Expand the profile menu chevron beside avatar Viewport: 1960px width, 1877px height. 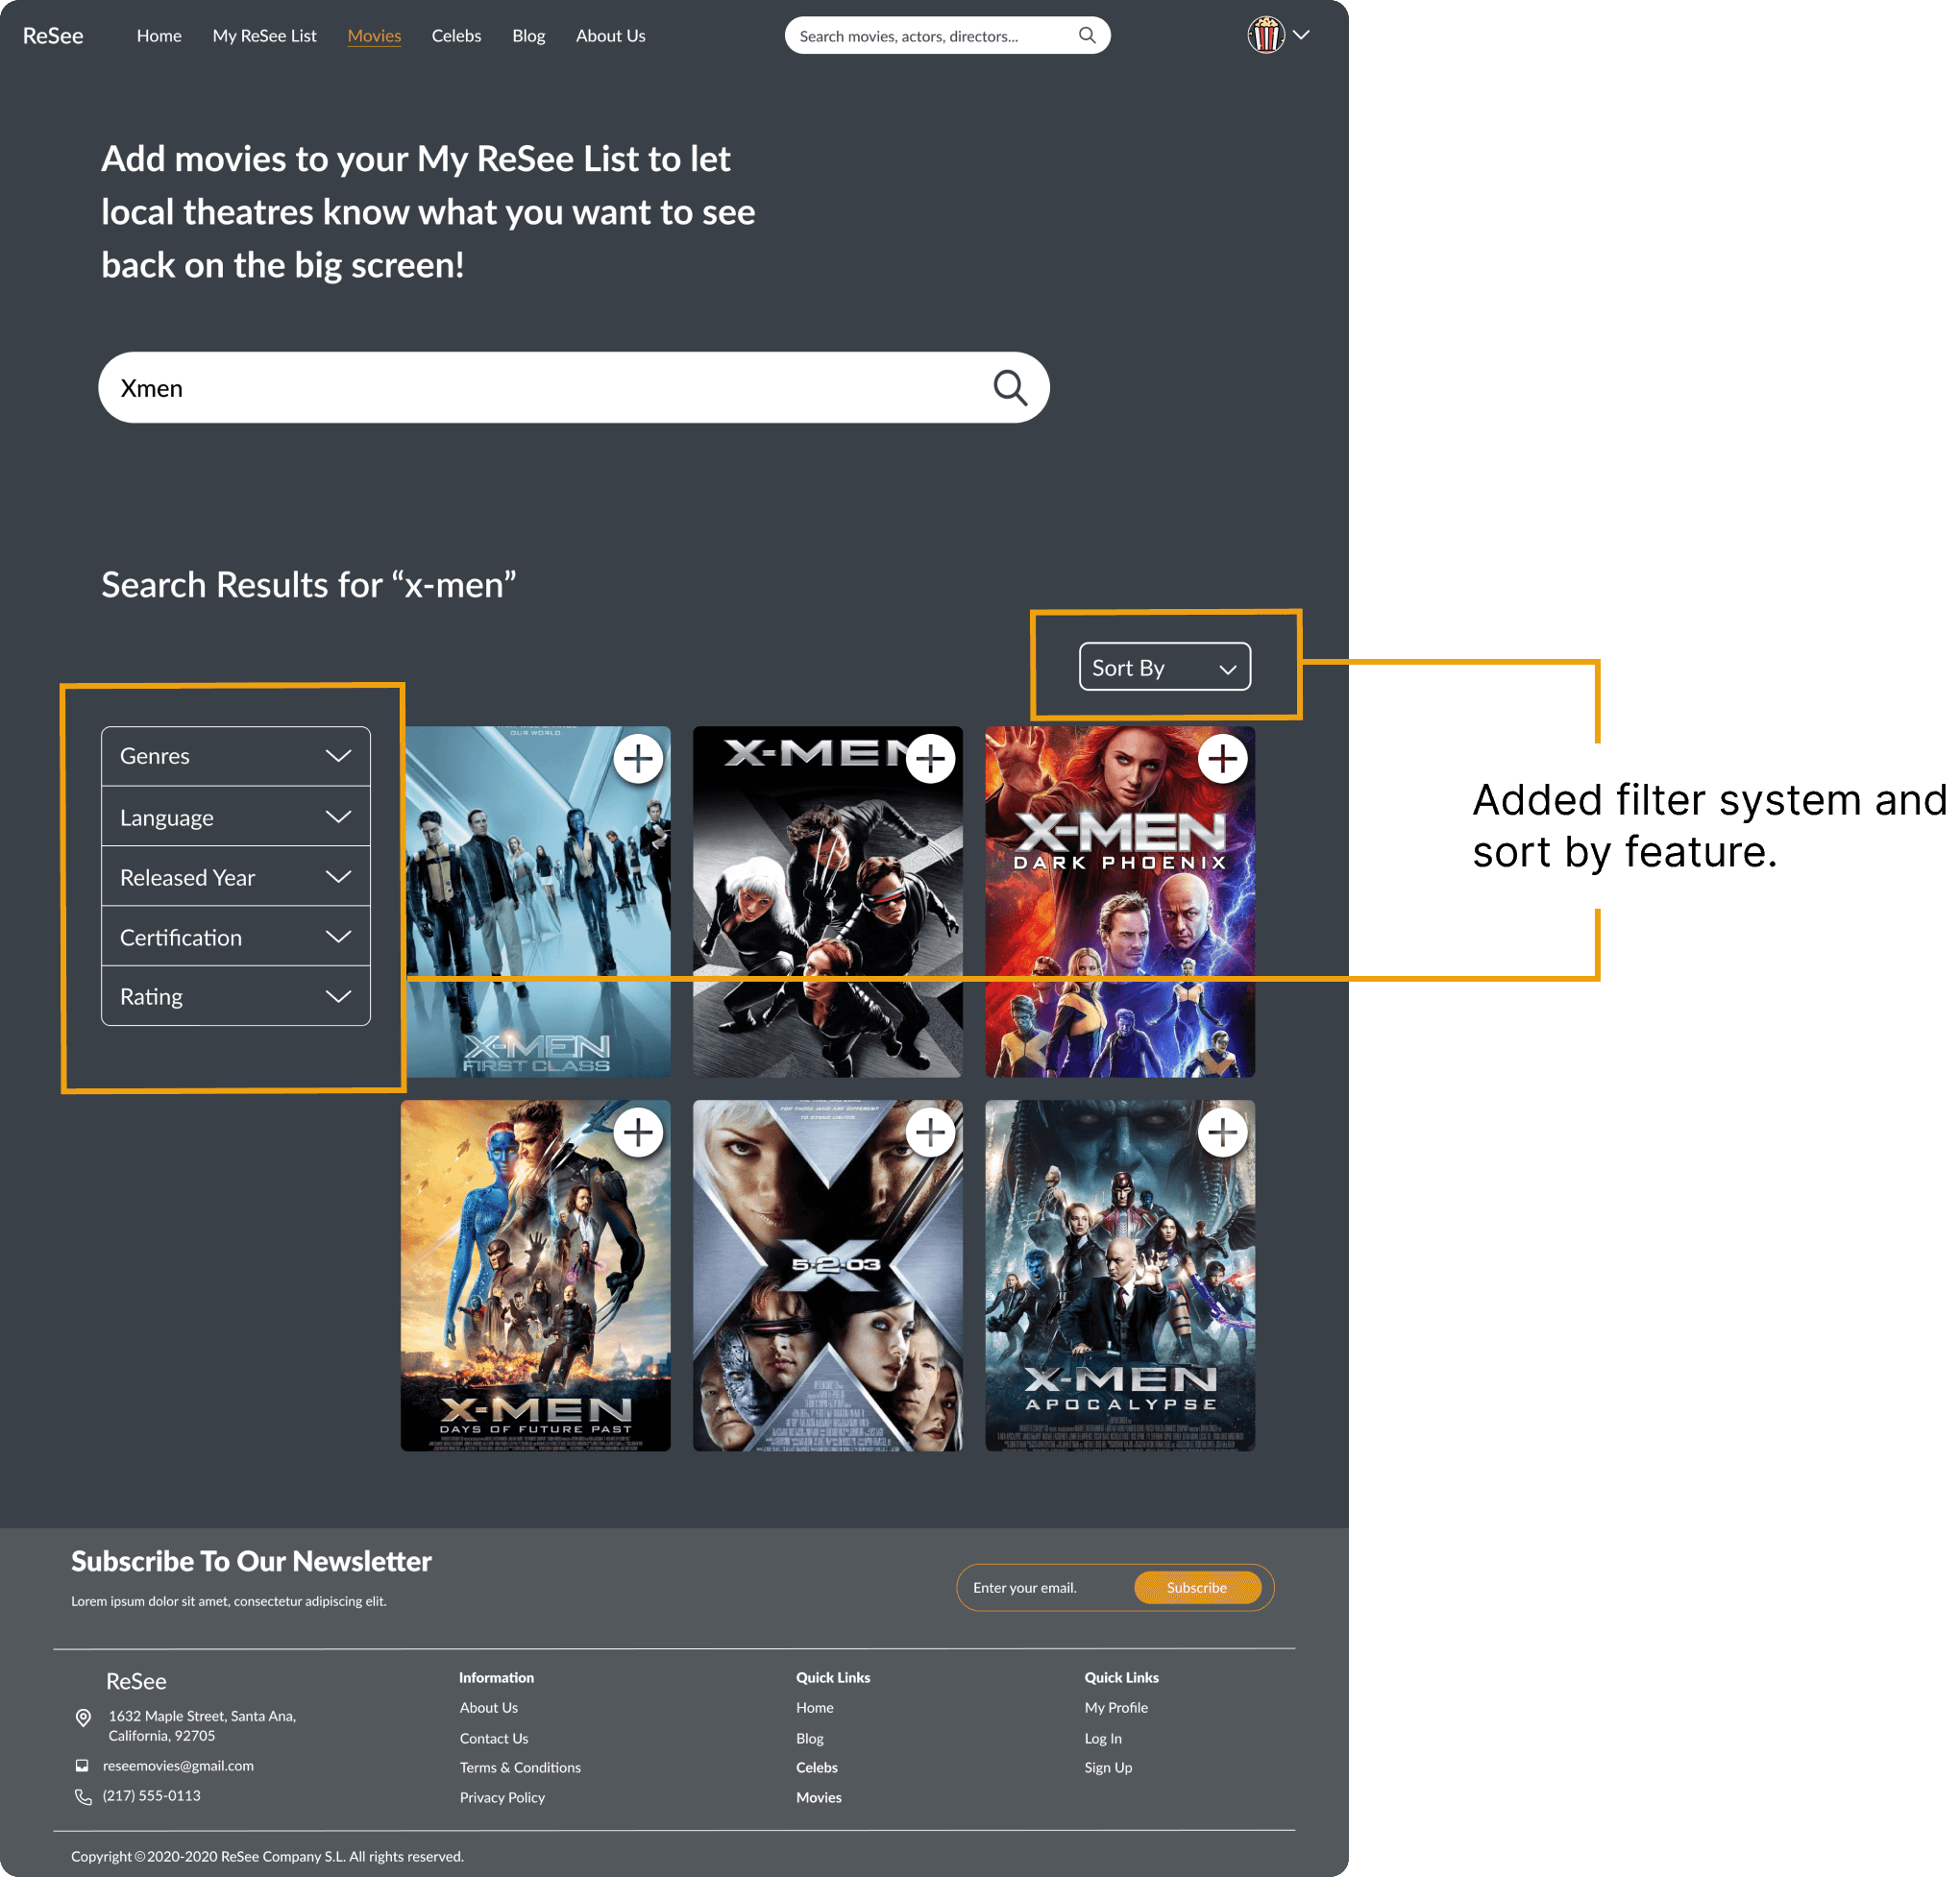(1301, 35)
